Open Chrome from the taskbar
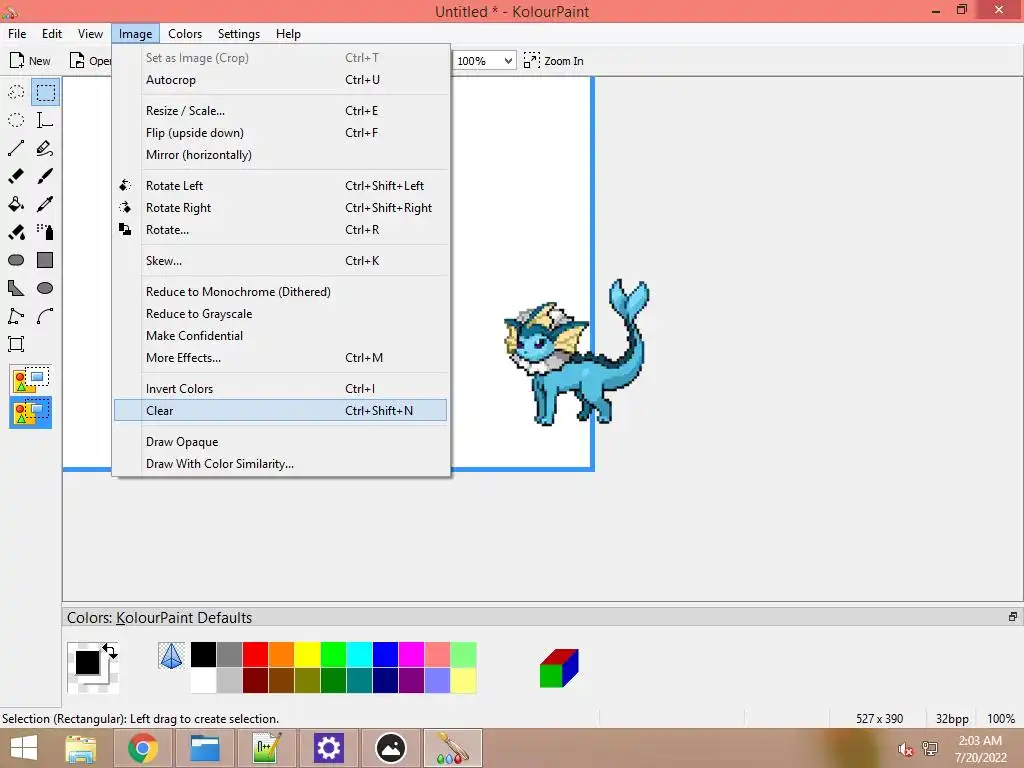1024x768 pixels. point(142,748)
